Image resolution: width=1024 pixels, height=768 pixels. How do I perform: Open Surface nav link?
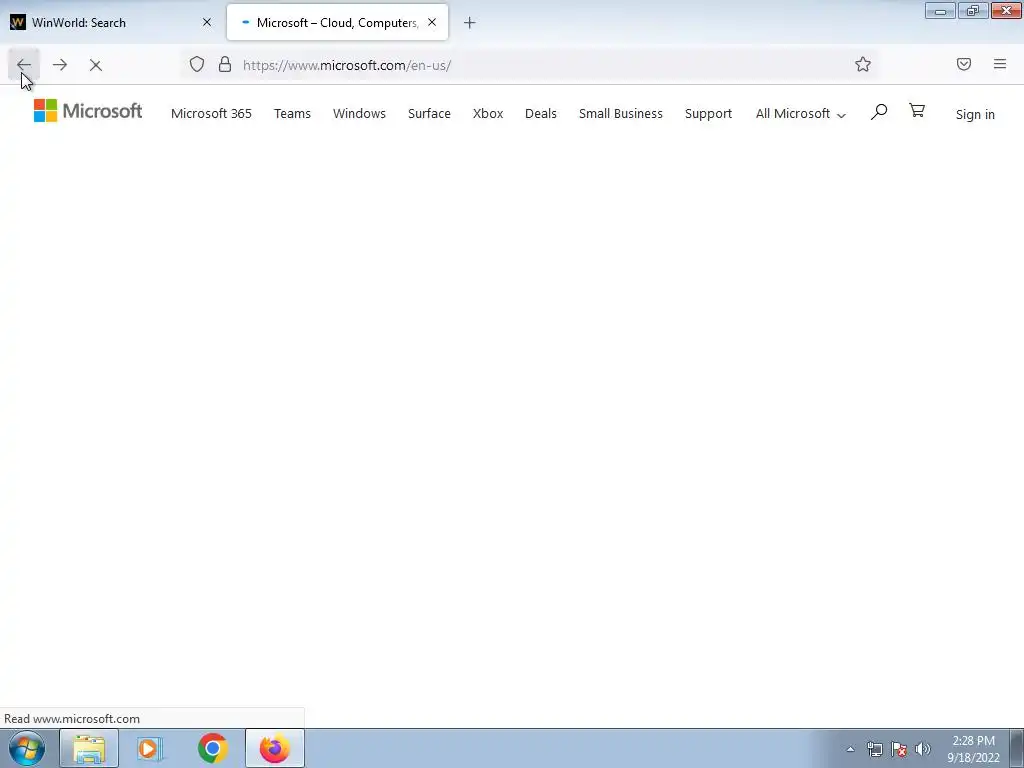tap(429, 114)
